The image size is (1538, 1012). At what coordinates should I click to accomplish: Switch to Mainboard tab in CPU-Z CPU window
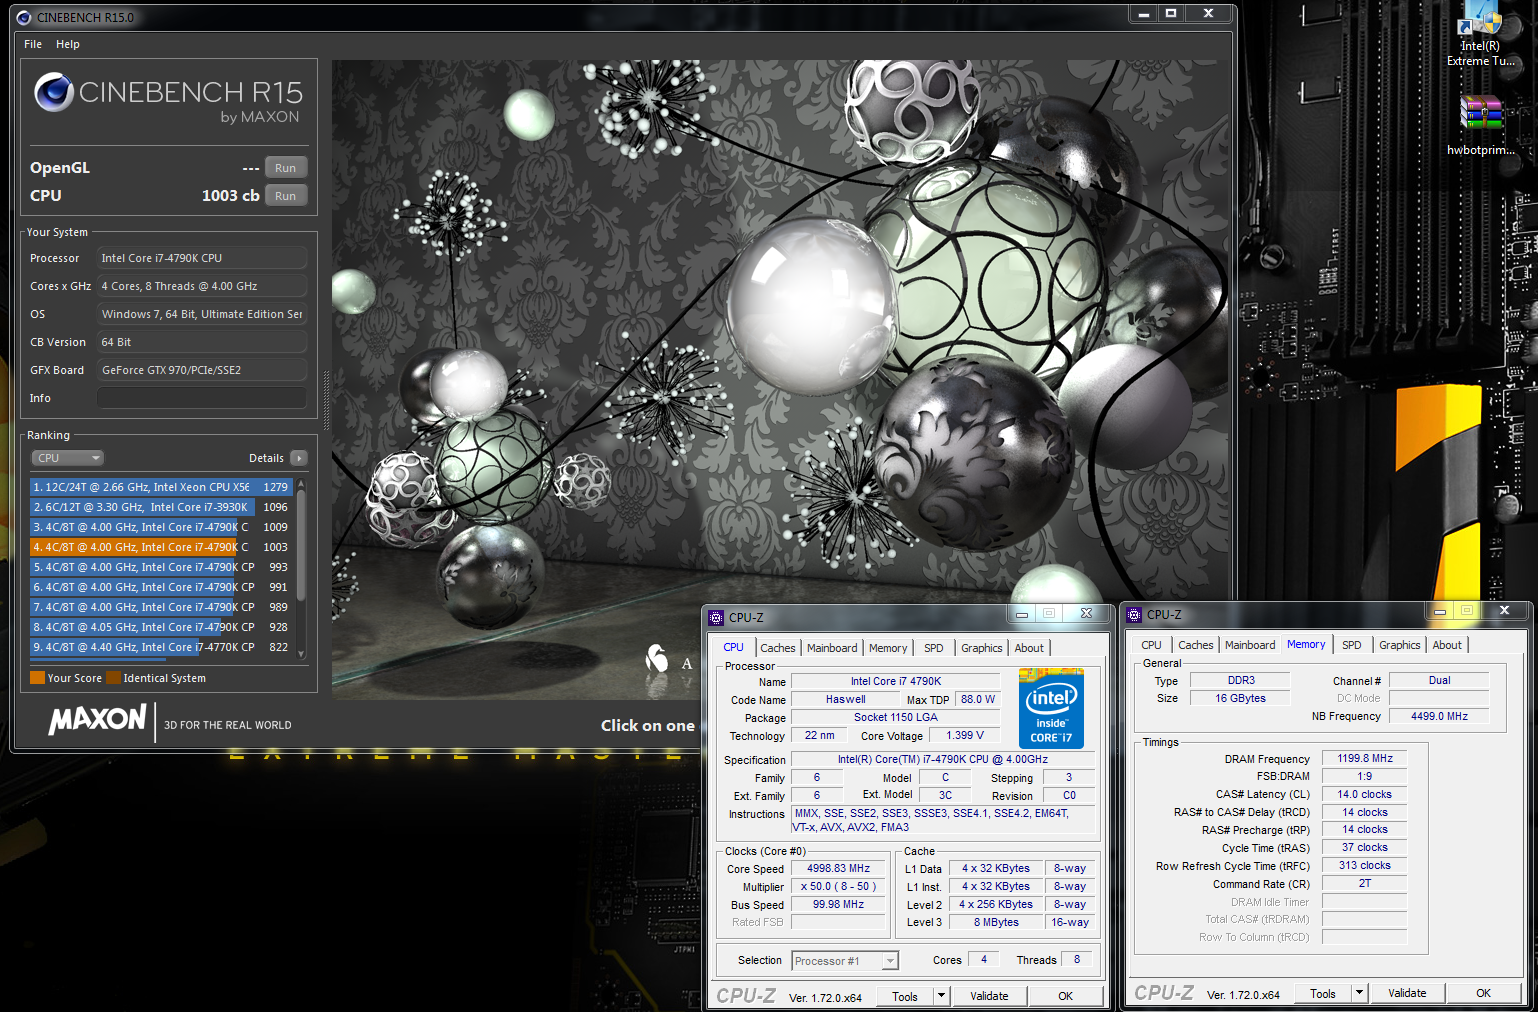tap(832, 648)
